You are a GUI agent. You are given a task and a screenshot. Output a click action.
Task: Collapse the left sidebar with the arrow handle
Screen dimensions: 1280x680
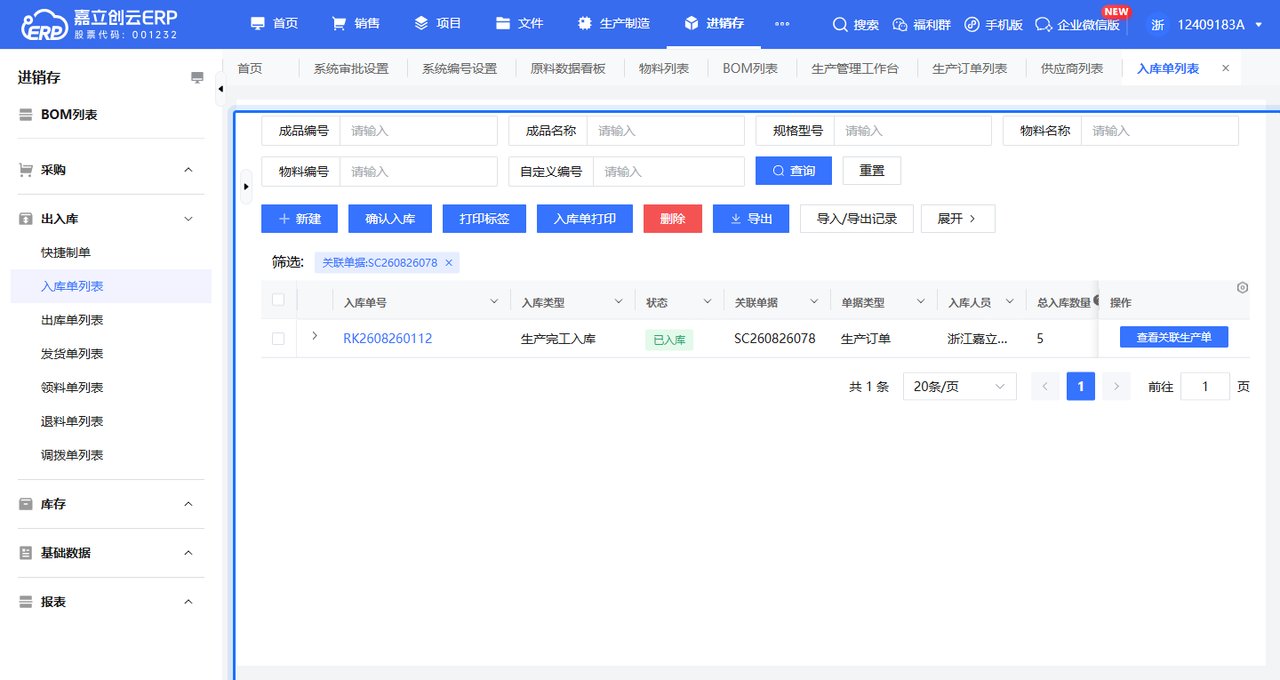pyautogui.click(x=221, y=89)
